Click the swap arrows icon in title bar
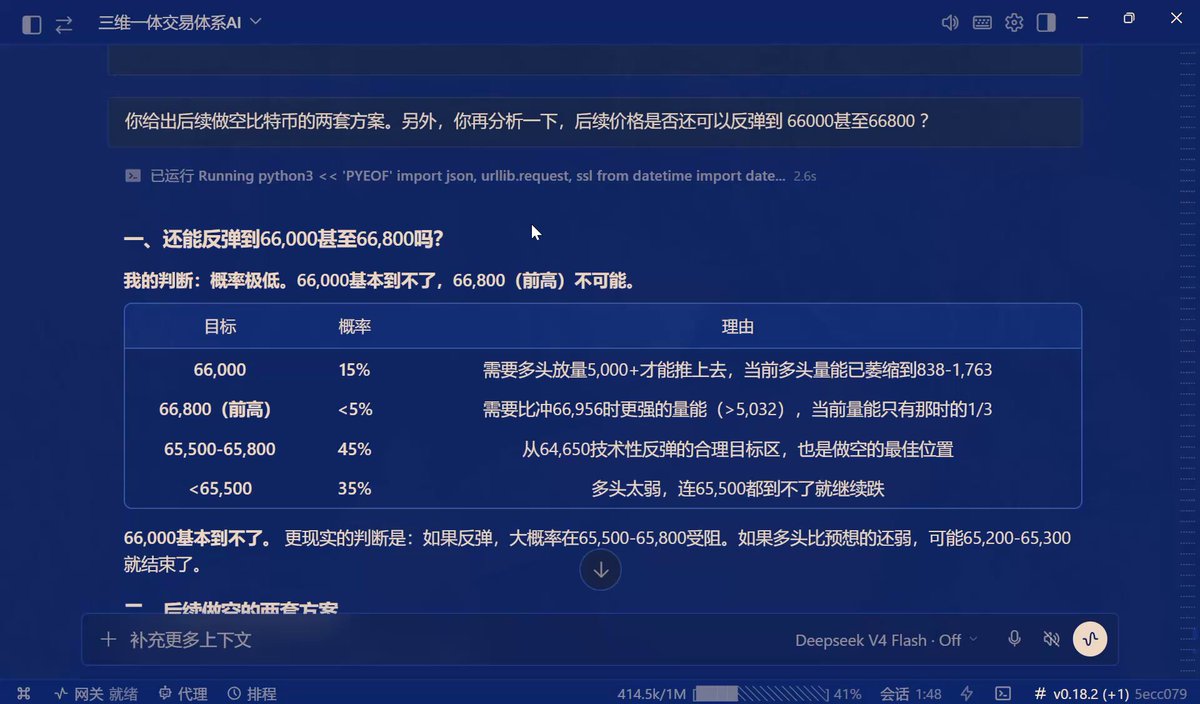The width and height of the screenshot is (1200, 704). [64, 24]
